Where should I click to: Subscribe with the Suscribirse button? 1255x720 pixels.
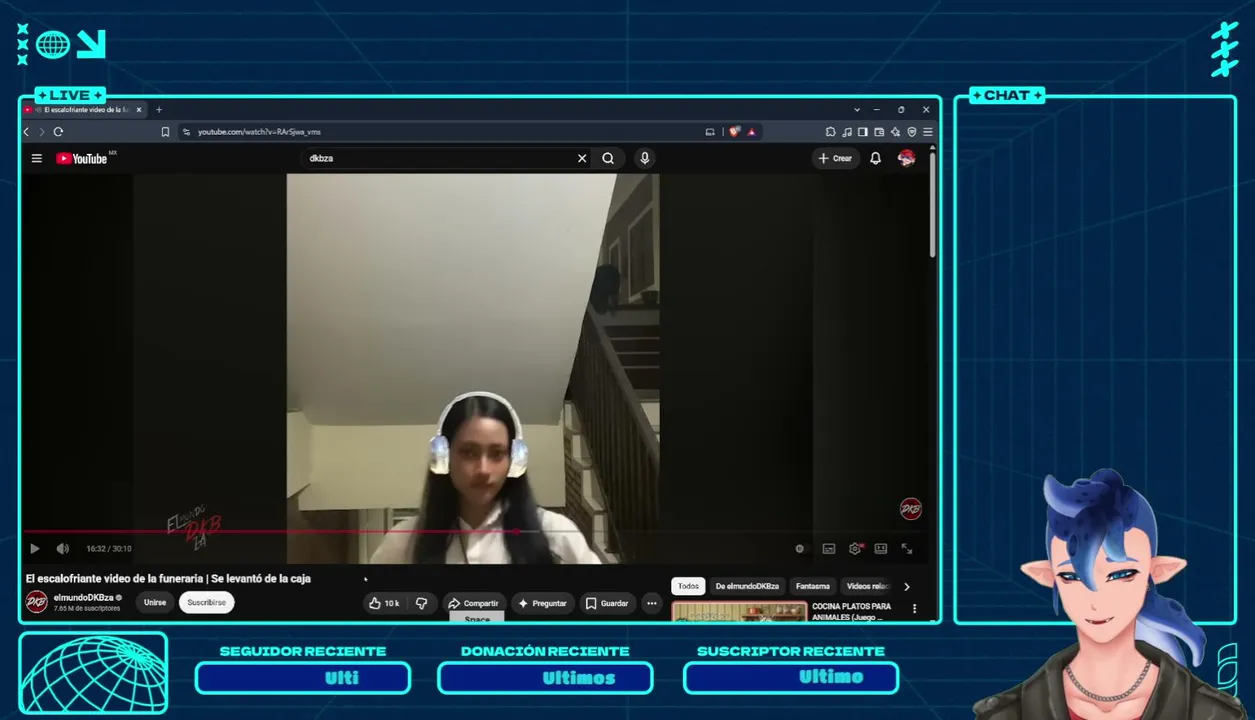pos(207,602)
